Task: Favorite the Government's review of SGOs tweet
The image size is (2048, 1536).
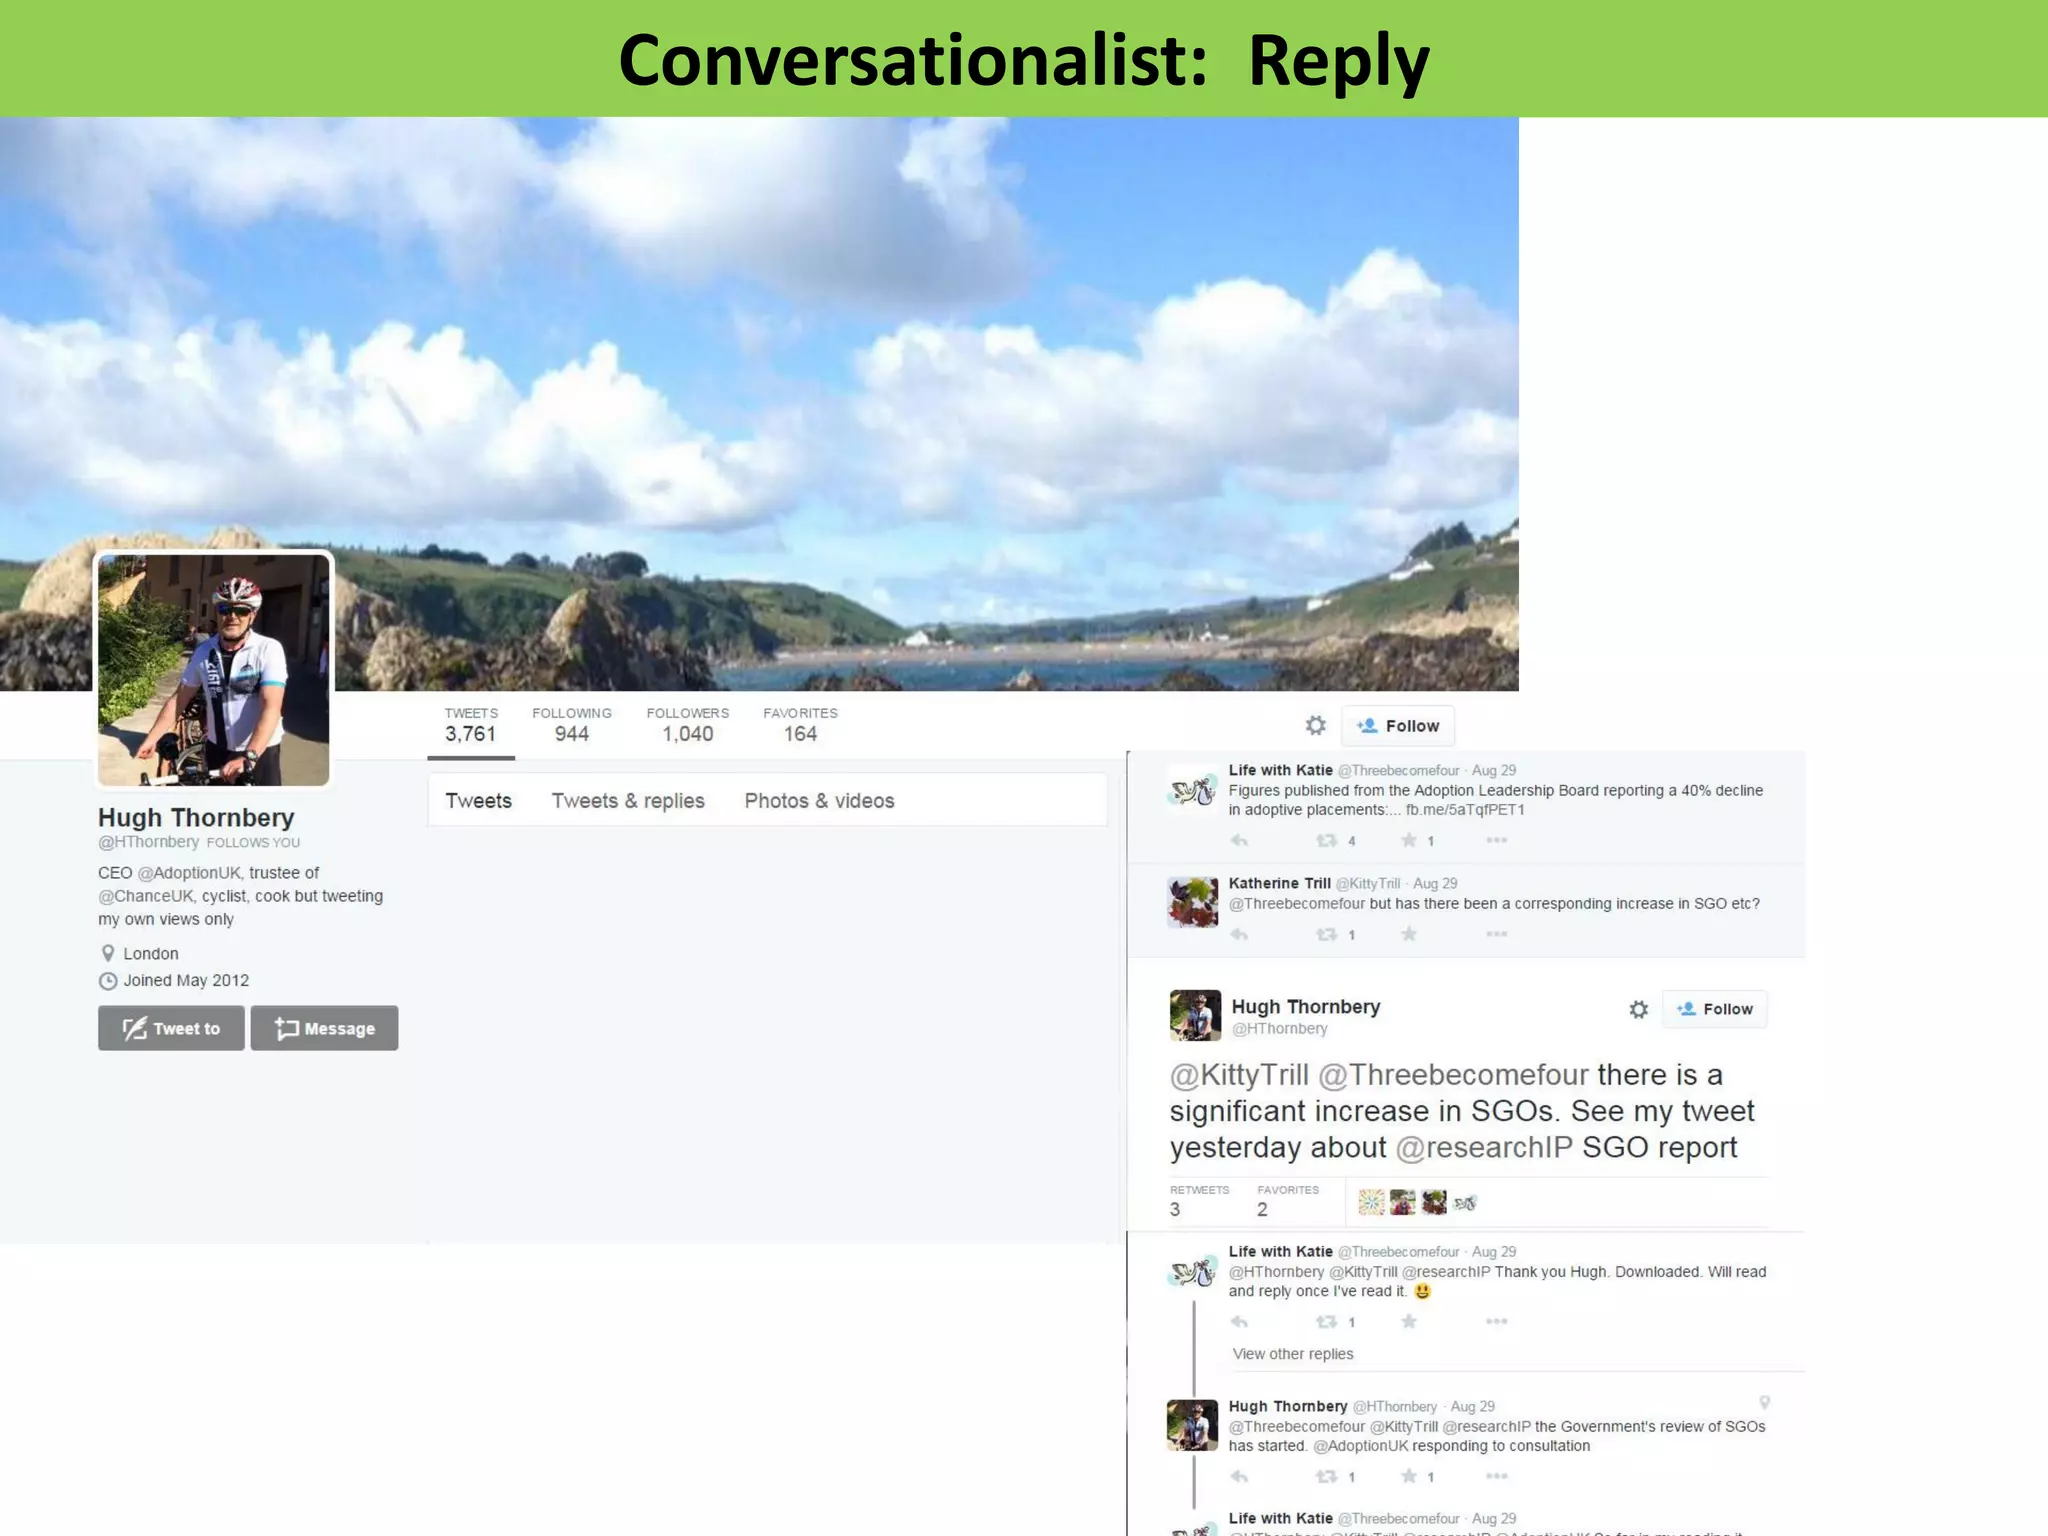Action: [1408, 1476]
